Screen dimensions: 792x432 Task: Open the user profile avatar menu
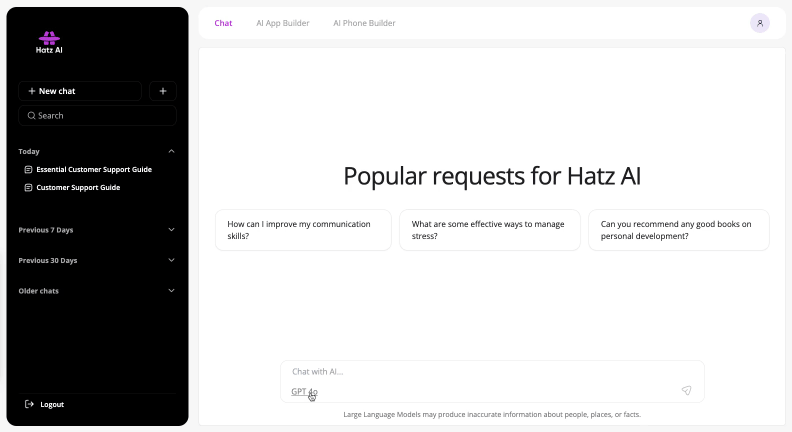pos(760,23)
